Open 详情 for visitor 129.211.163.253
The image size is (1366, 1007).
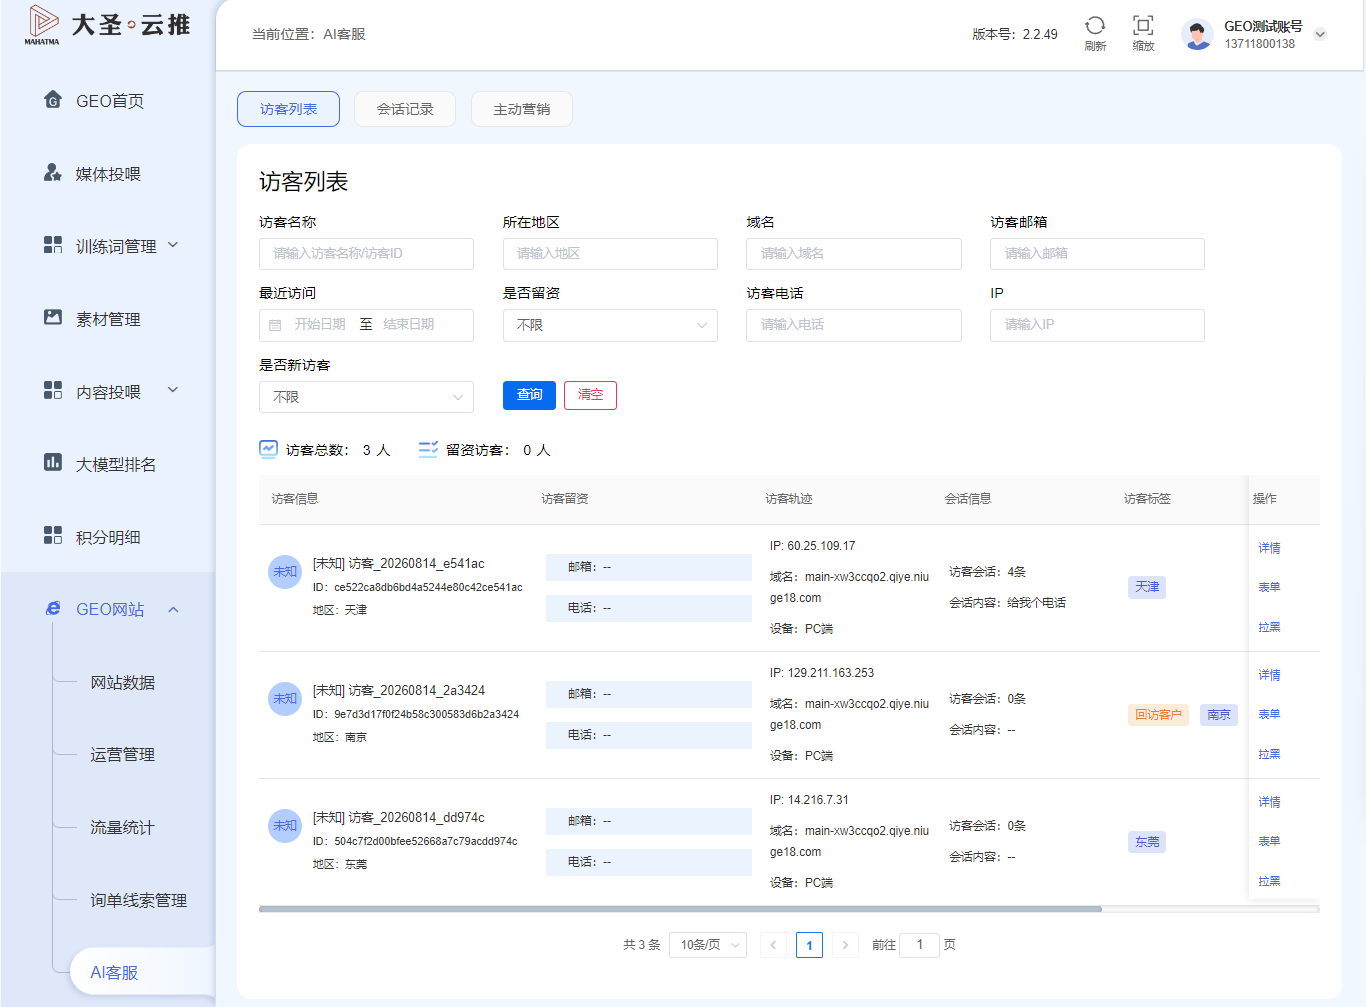coord(1269,675)
